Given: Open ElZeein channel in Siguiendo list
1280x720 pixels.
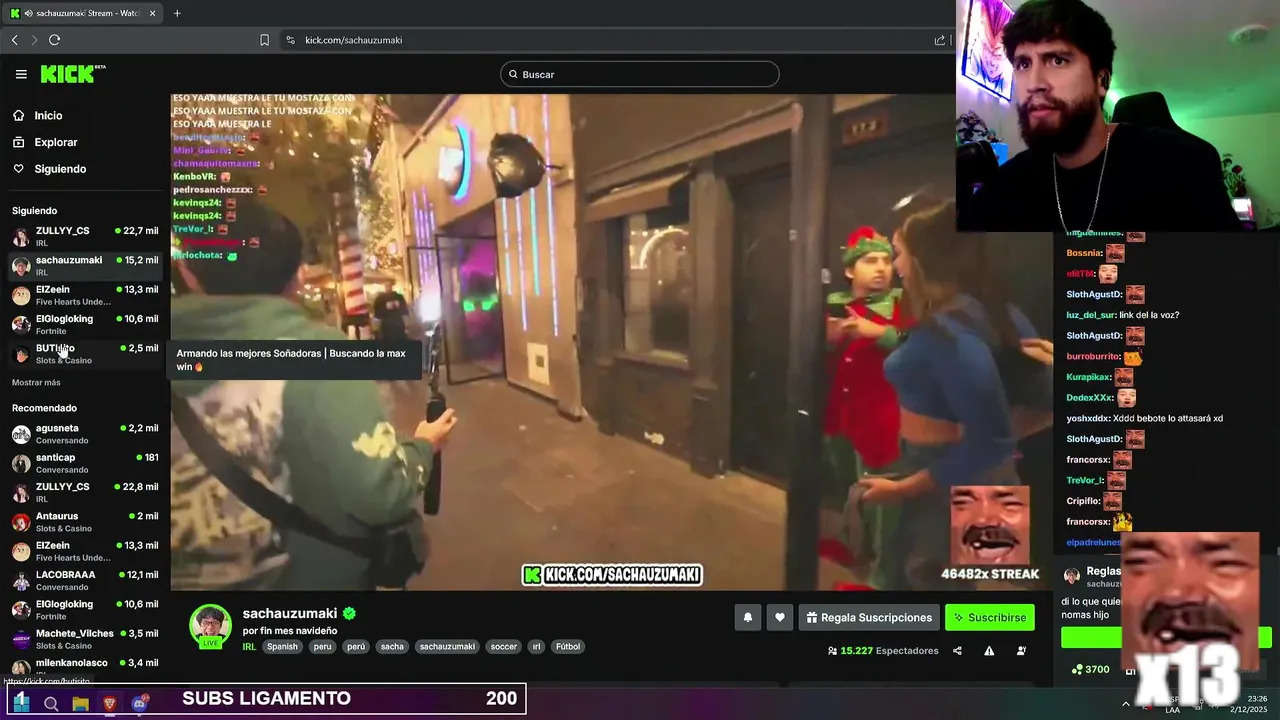Looking at the screenshot, I should (85, 295).
